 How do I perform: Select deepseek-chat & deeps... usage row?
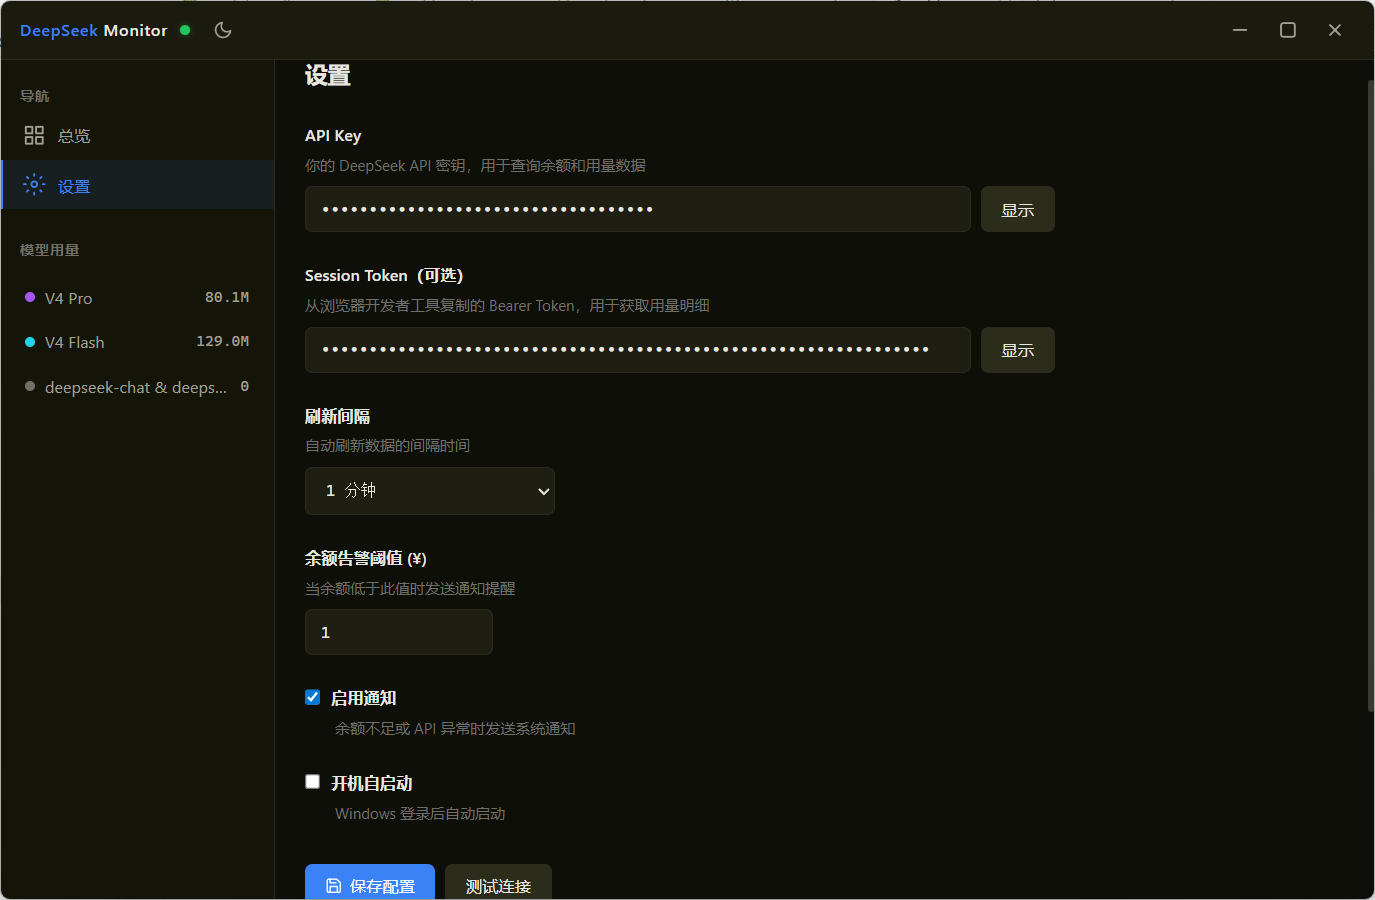click(x=138, y=387)
